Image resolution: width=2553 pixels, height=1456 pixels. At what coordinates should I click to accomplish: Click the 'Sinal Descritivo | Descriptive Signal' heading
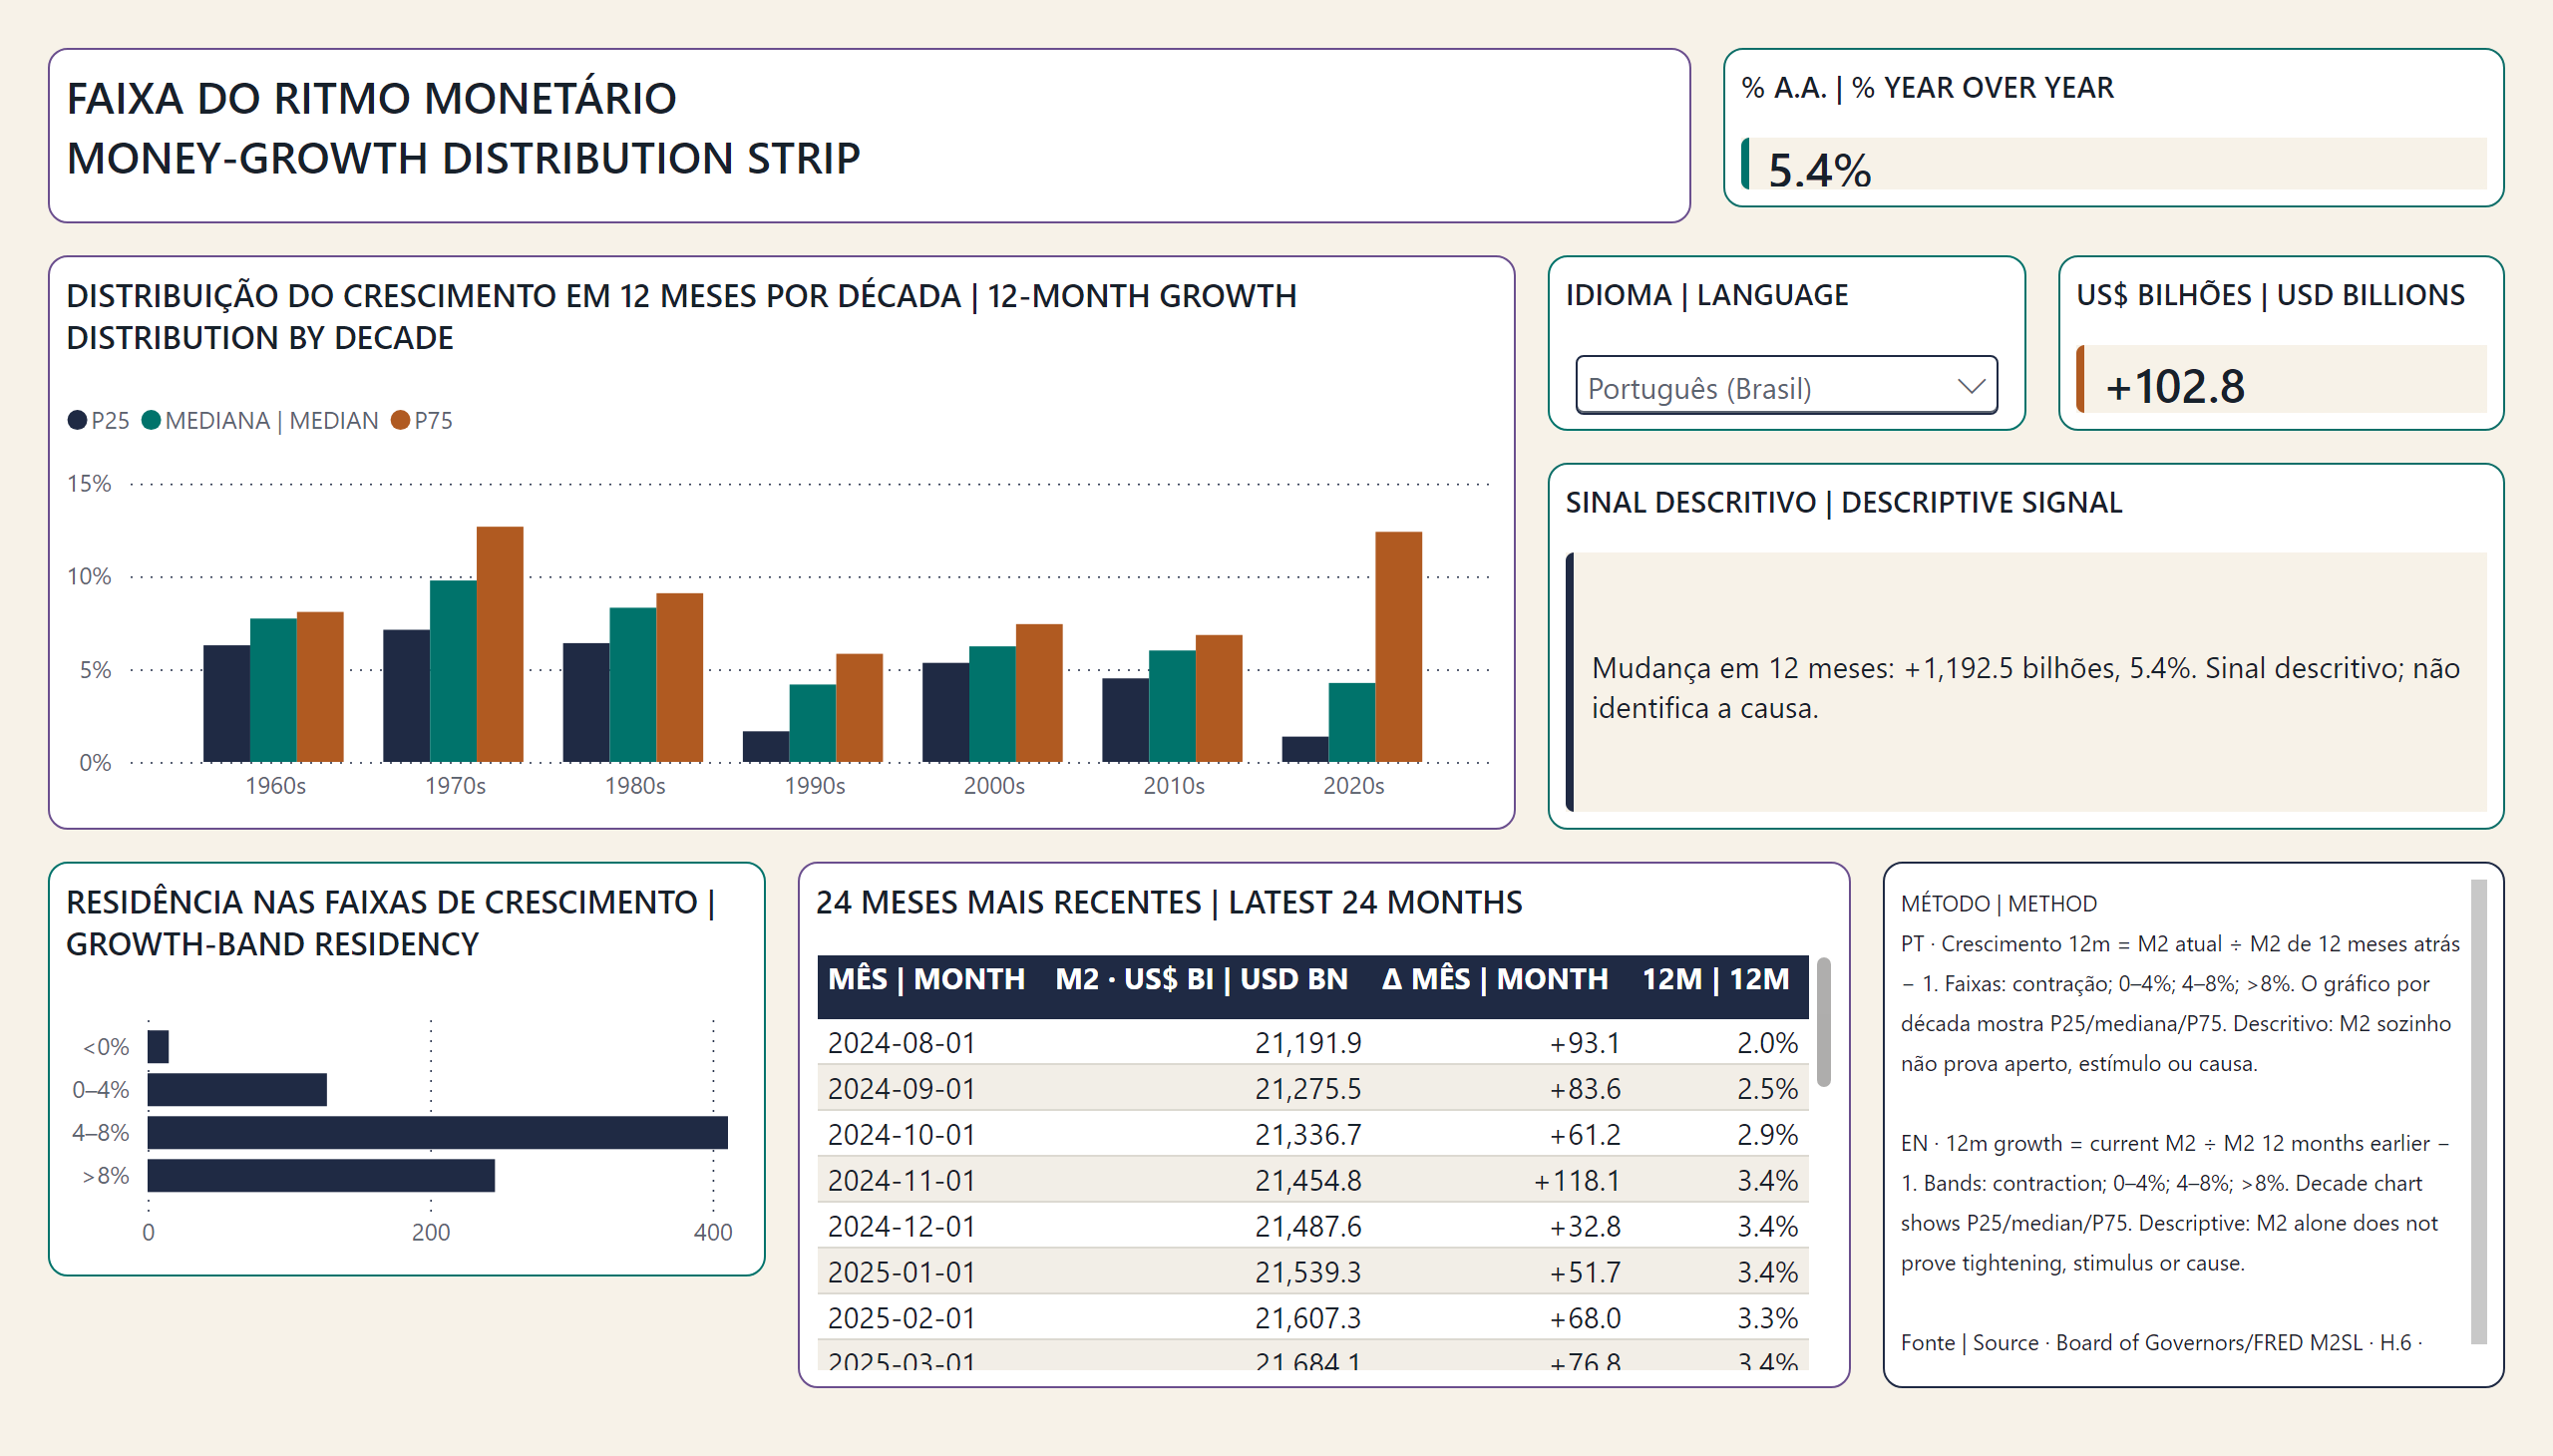[1843, 502]
